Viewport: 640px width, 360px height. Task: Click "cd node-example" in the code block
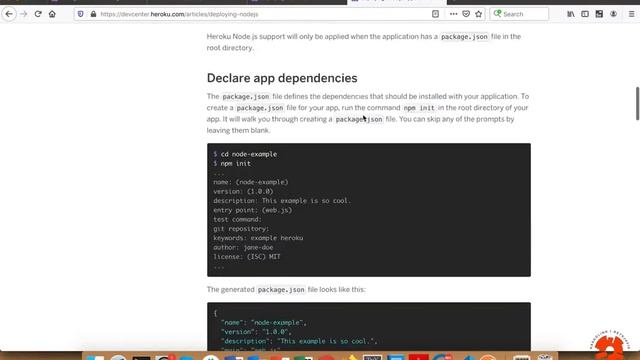[249, 154]
